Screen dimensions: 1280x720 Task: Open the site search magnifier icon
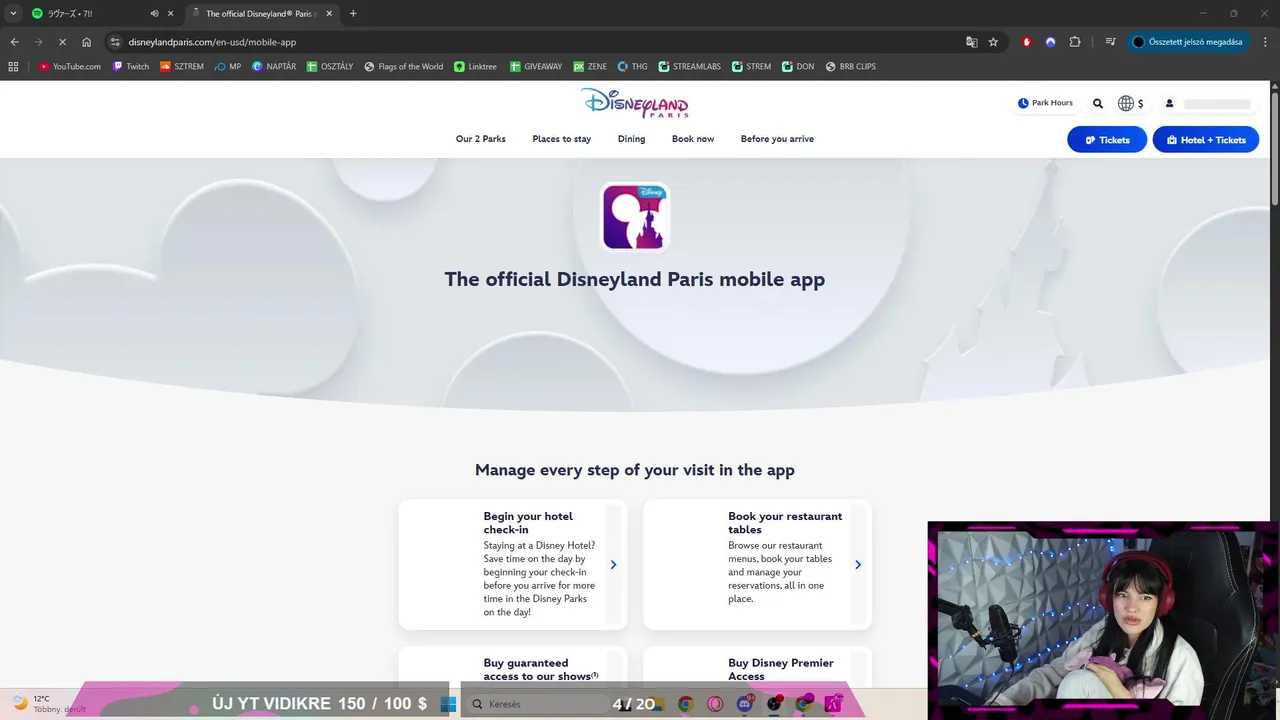pos(1098,103)
